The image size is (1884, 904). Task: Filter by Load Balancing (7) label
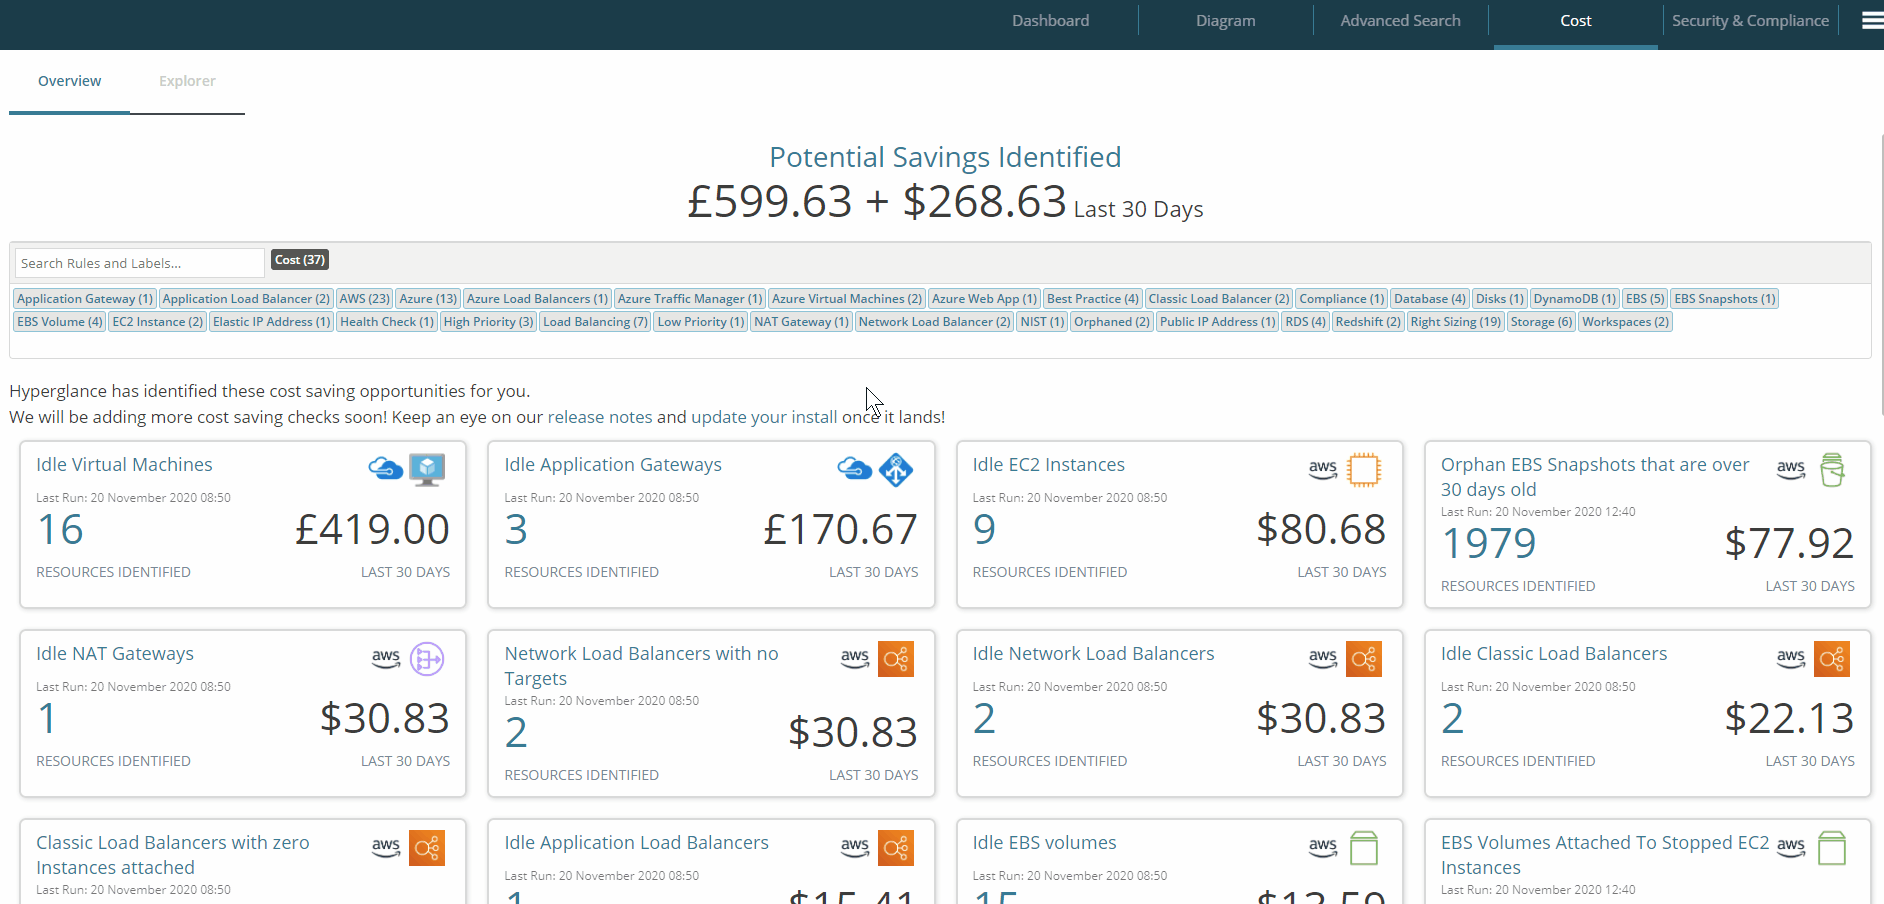tap(595, 321)
